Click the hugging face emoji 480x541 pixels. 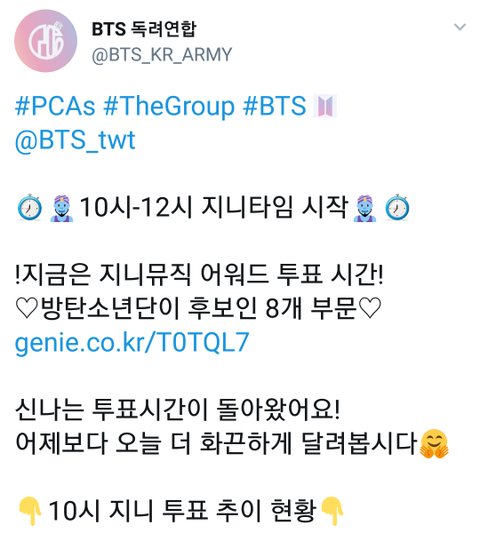pyautogui.click(x=434, y=444)
